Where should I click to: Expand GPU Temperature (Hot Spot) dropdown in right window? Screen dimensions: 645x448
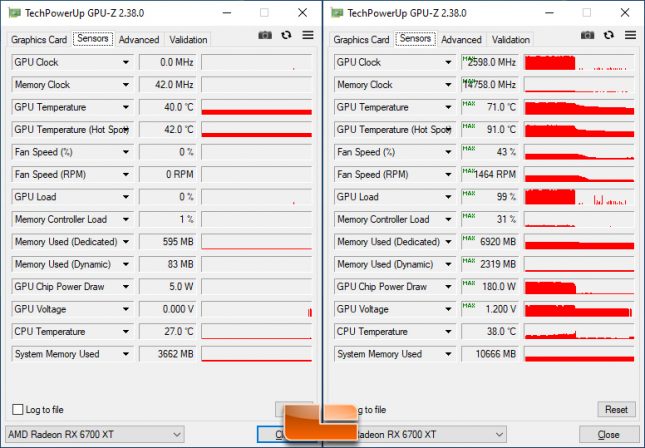(x=448, y=130)
